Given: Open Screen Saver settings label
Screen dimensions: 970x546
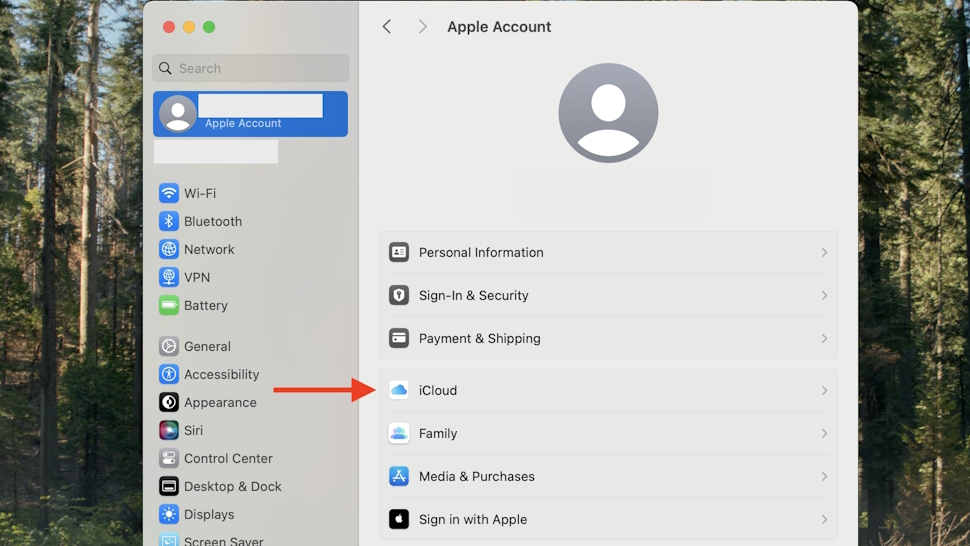Looking at the screenshot, I should pyautogui.click(x=223, y=540).
